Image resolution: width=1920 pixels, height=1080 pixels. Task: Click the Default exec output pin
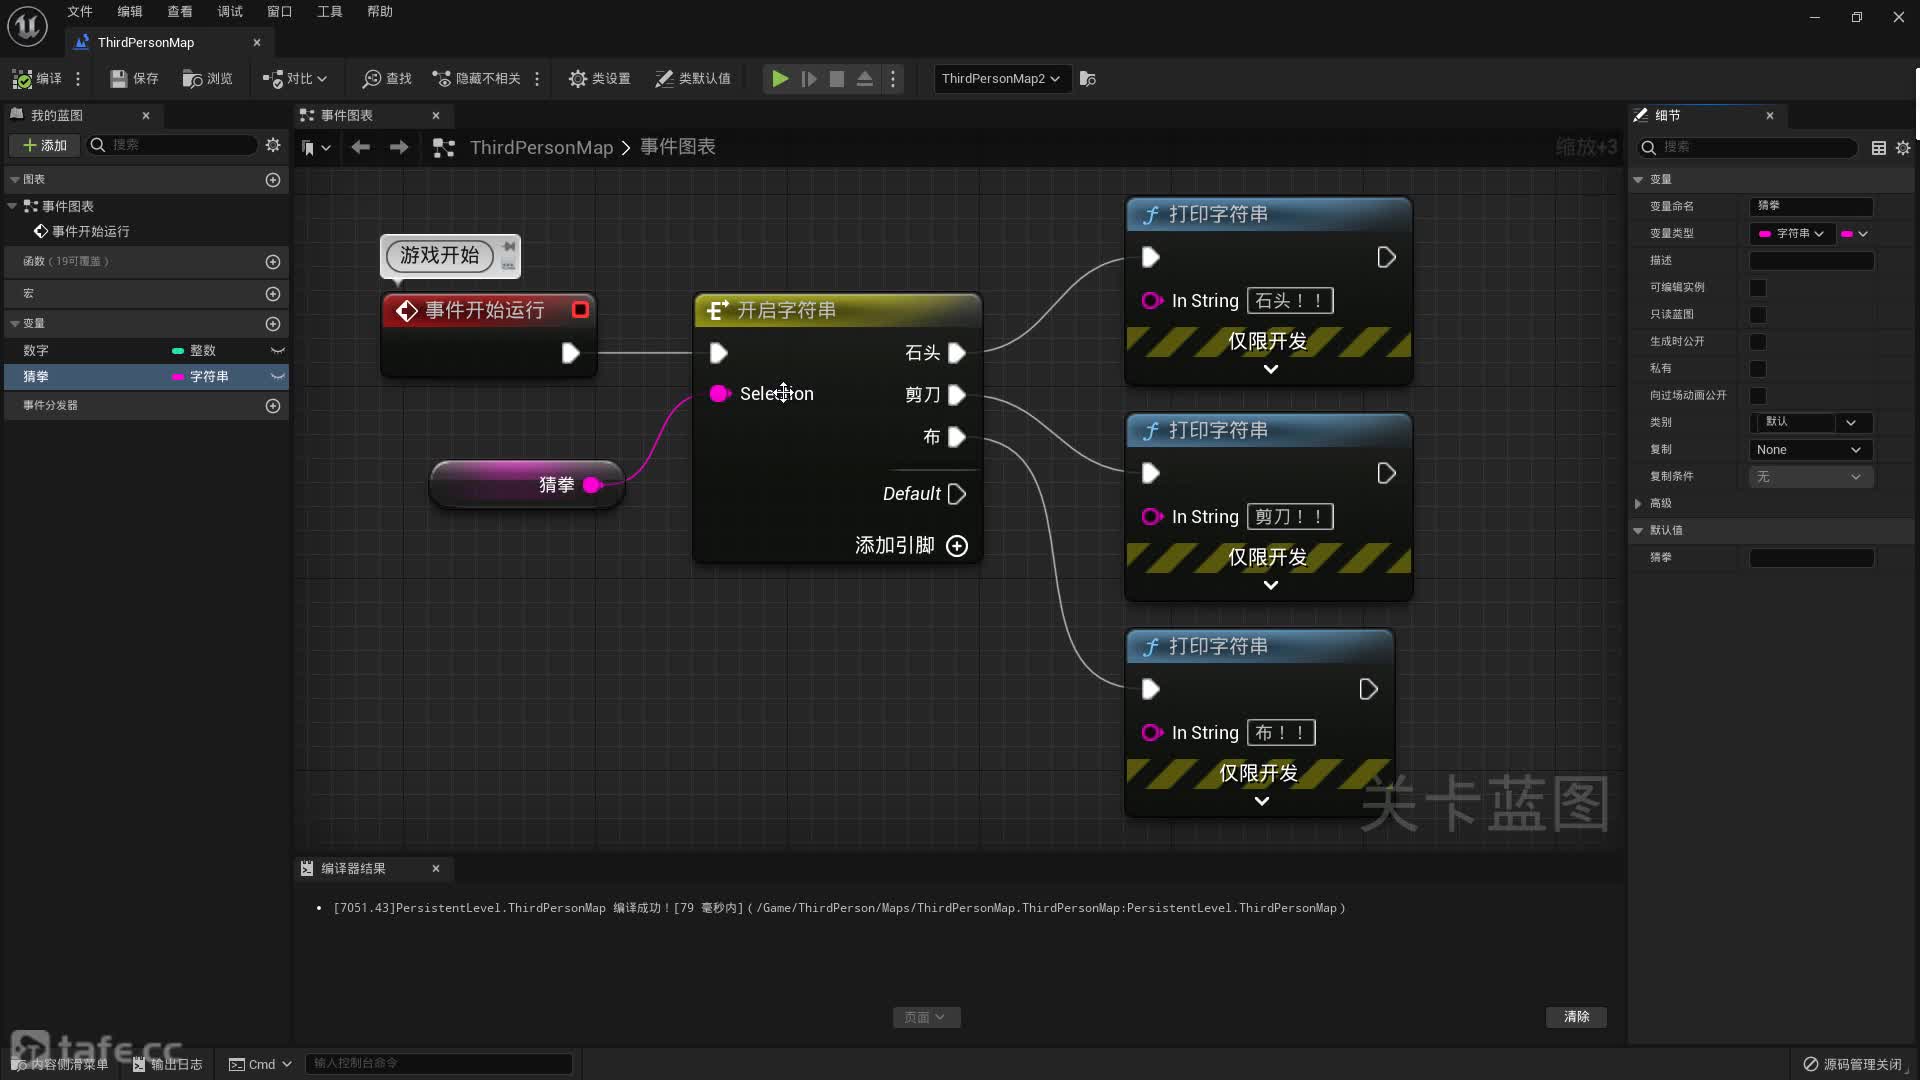(x=957, y=494)
